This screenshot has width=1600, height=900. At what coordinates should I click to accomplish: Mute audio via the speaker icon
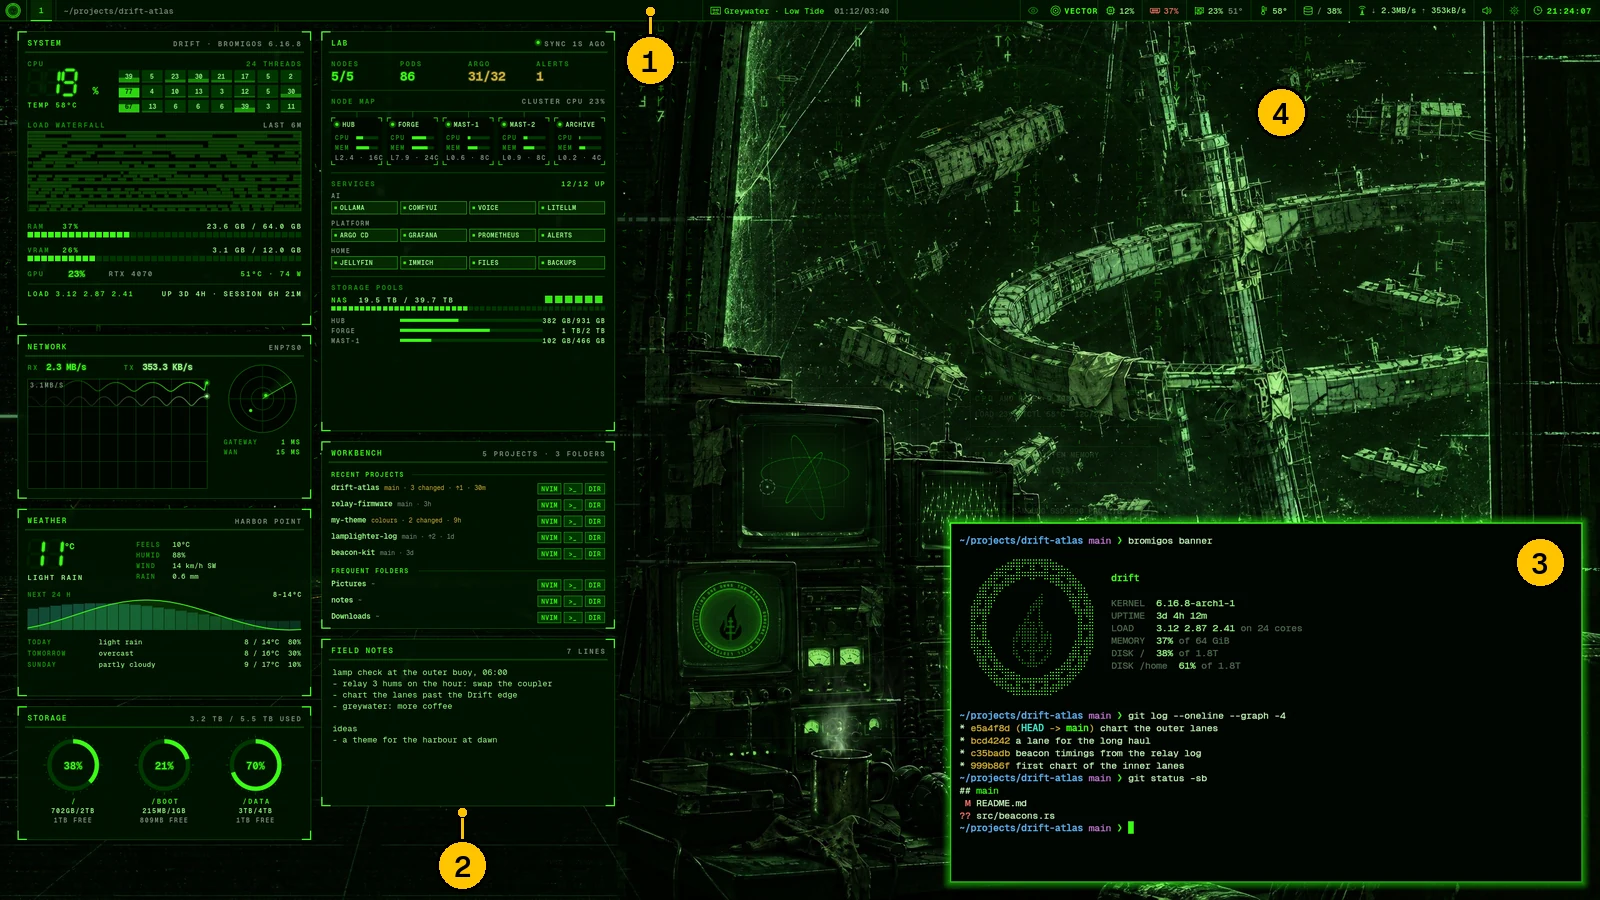pyautogui.click(x=1487, y=11)
